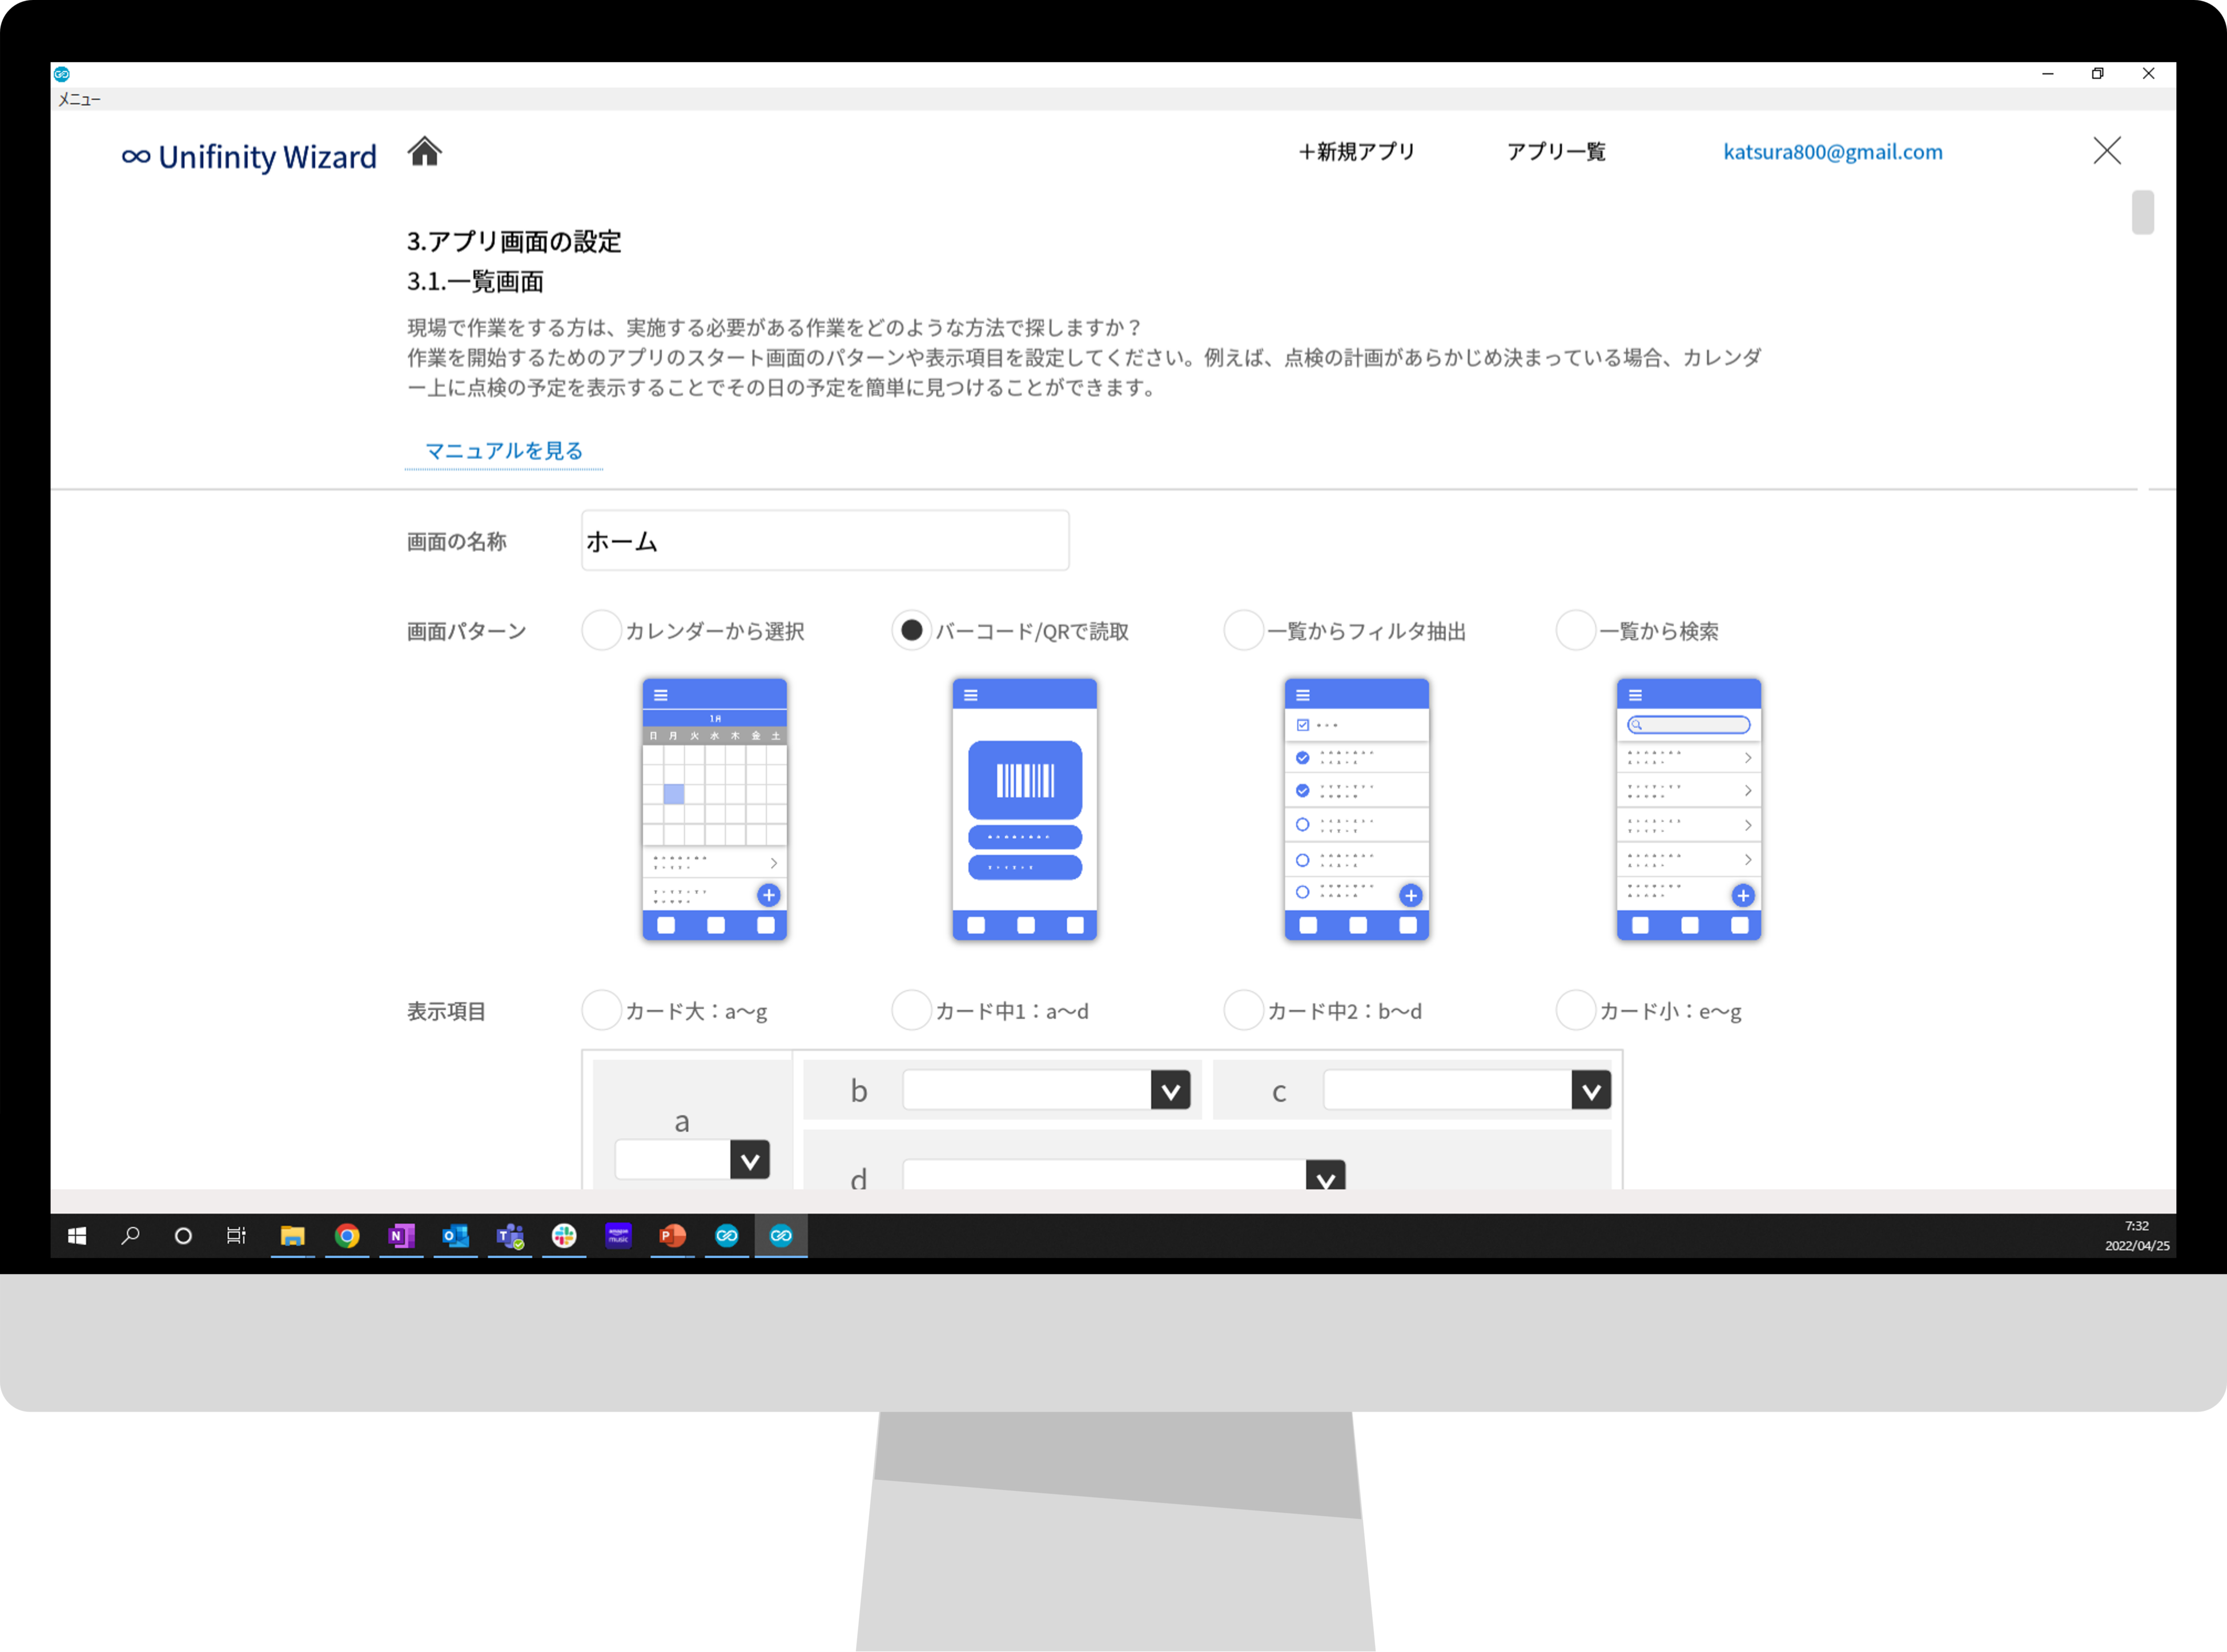Expand the dropdown for field b
This screenshot has height=1652, width=2227.
[1170, 1090]
